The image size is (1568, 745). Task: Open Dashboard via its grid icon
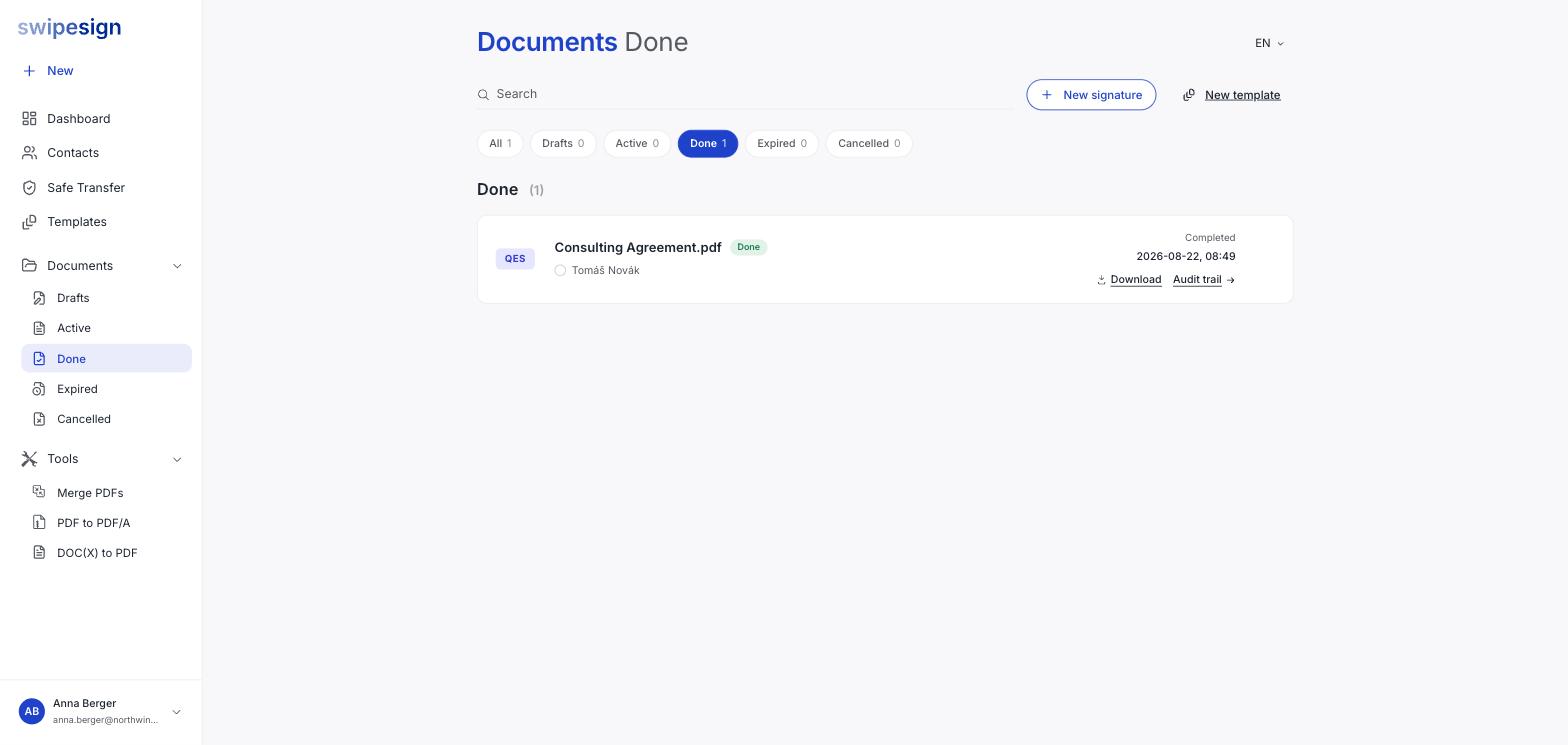pyautogui.click(x=29, y=119)
